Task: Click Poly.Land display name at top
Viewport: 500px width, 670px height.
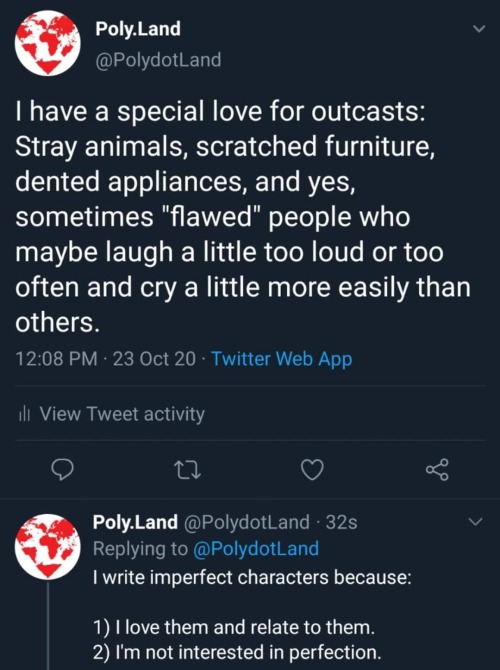Action: coord(138,29)
